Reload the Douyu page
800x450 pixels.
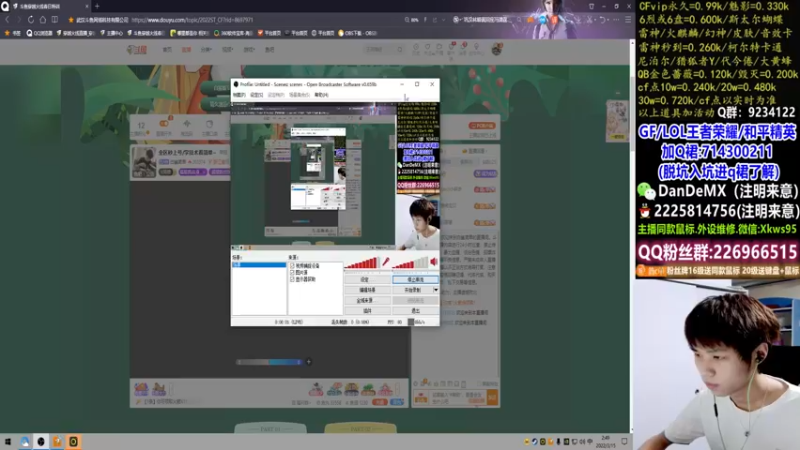[x=31, y=20]
